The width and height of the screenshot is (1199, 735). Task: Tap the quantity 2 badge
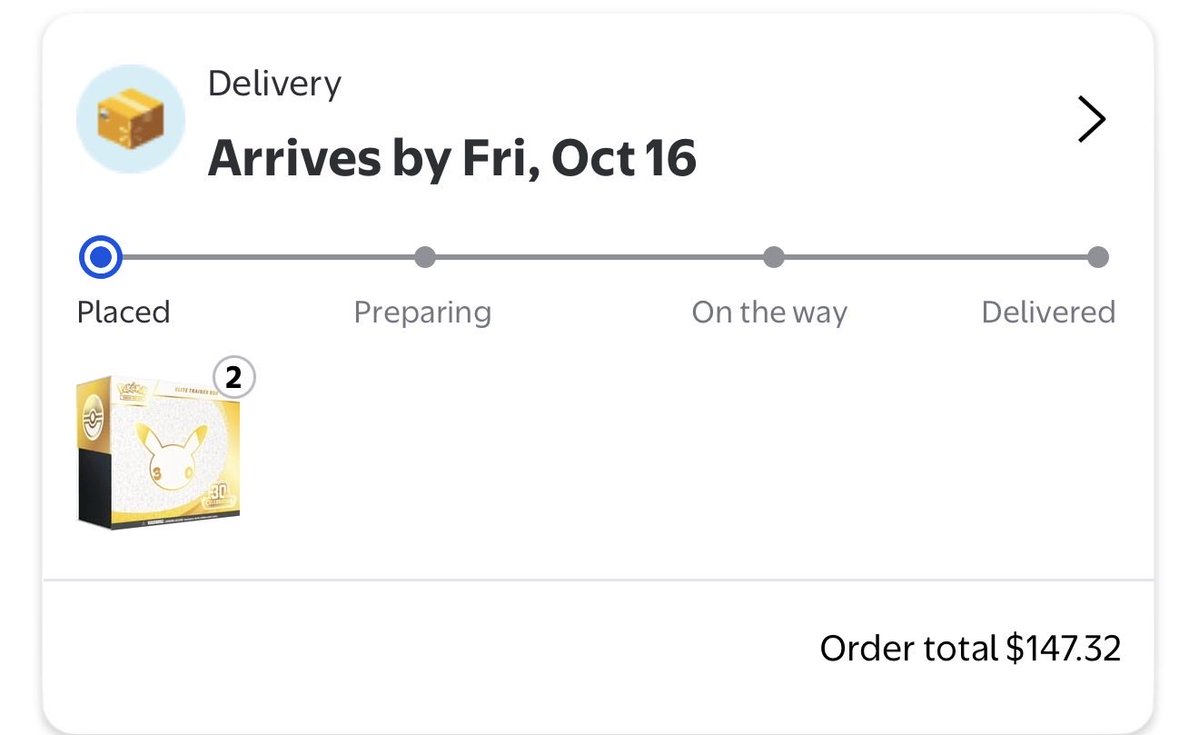(233, 377)
